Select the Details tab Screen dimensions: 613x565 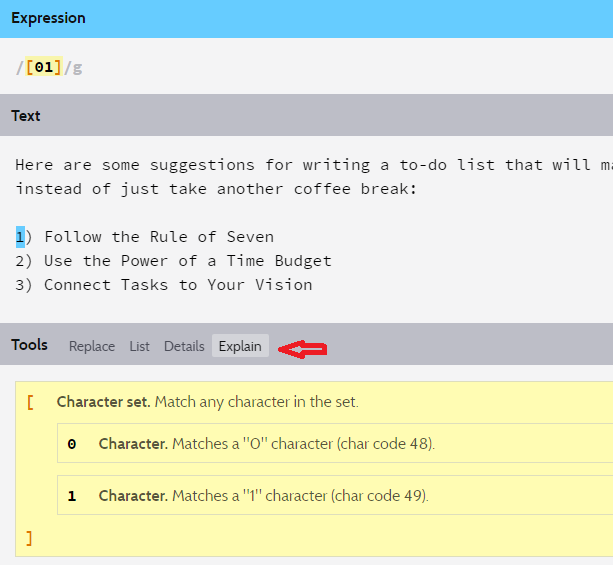(184, 346)
